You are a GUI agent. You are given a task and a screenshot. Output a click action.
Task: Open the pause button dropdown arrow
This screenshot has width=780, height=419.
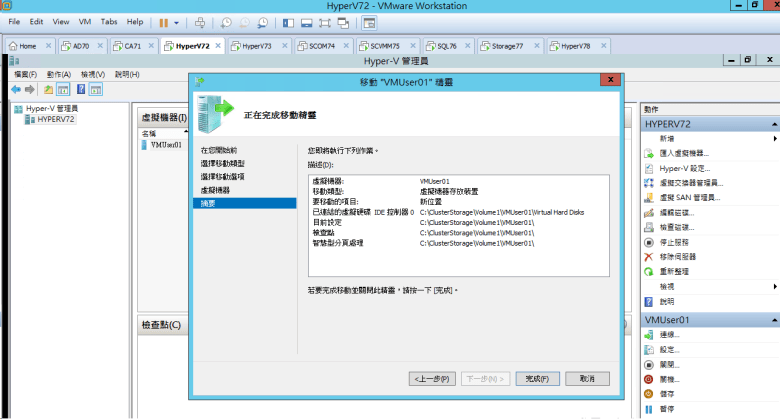(x=177, y=21)
